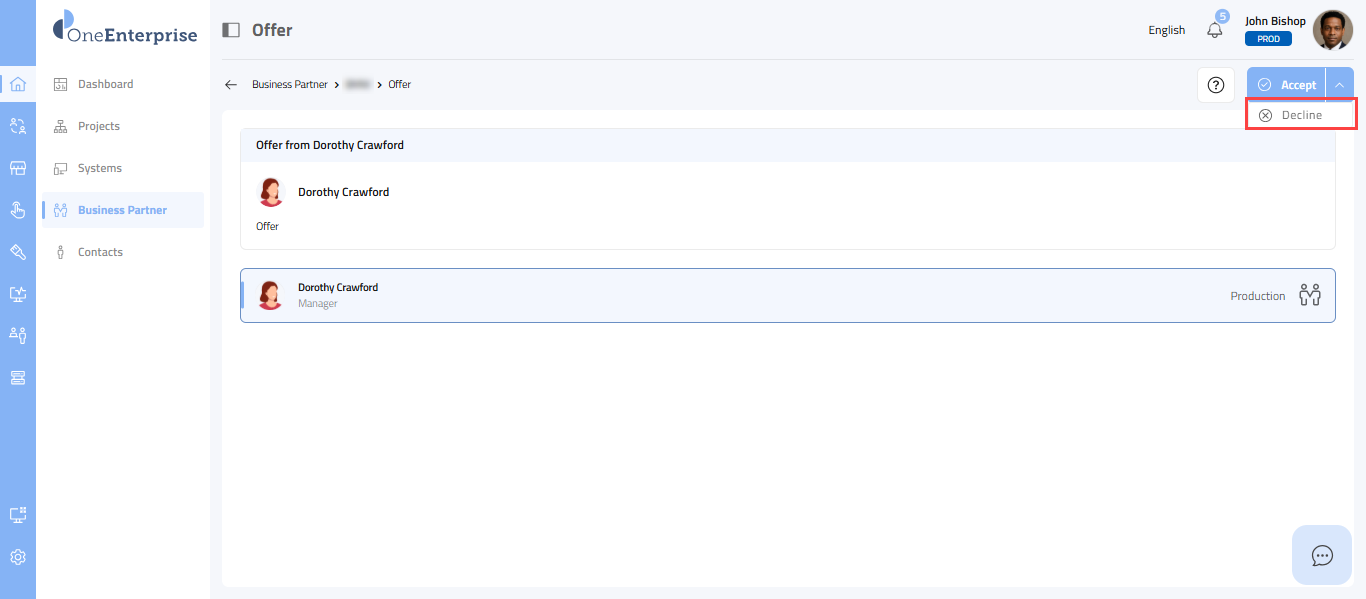Open Systems in the sidebar
The image size is (1366, 599).
coord(99,168)
